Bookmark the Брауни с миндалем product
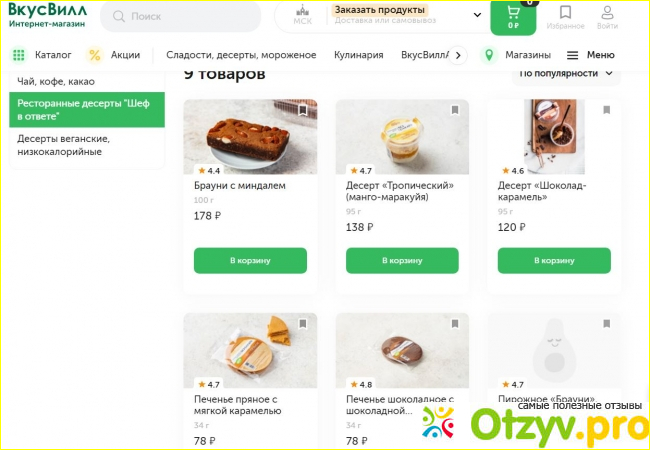This screenshot has height=450, width=650. [x=303, y=111]
